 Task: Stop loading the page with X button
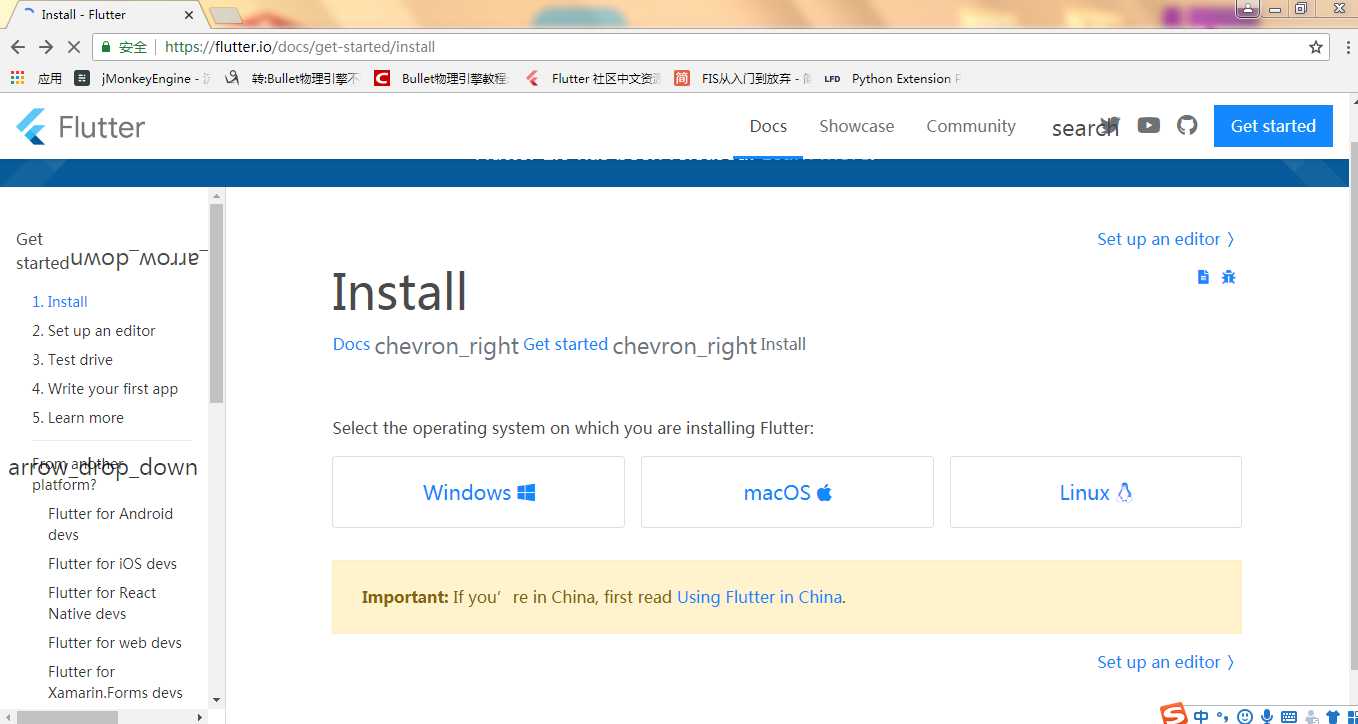tap(74, 47)
